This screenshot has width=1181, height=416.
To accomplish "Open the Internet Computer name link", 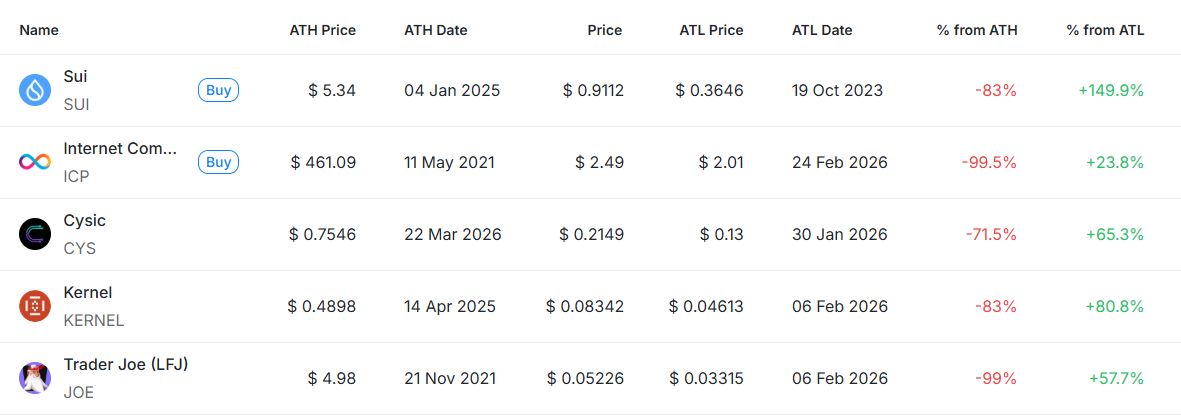I will click(120, 149).
